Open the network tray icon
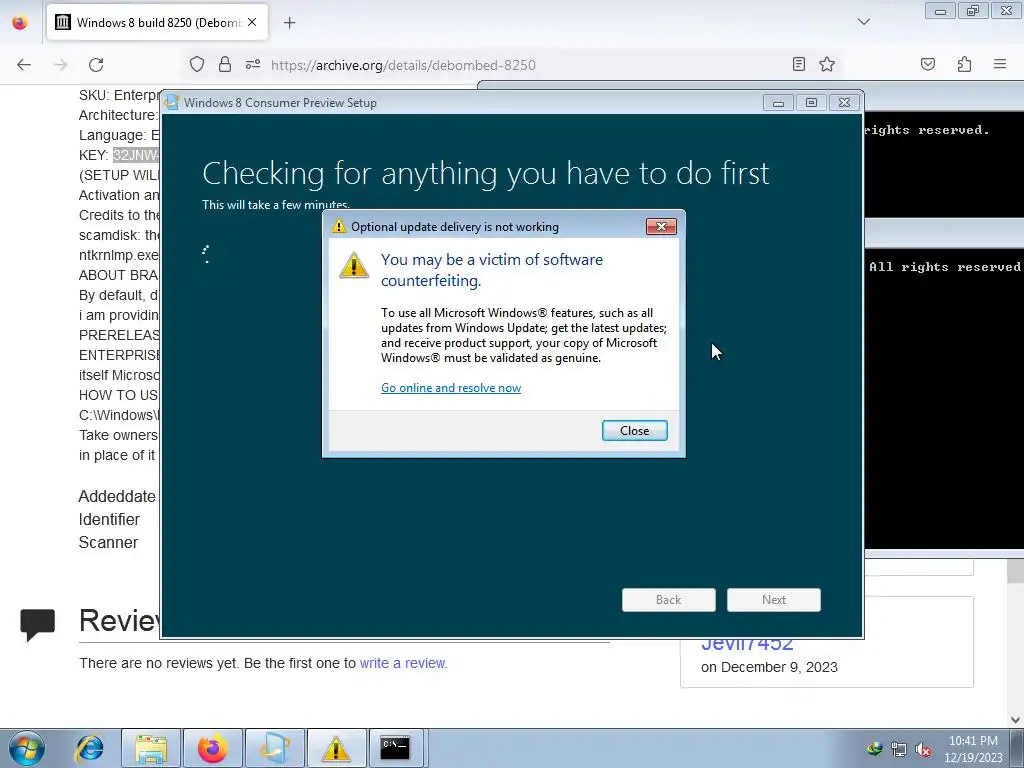Screen dimensions: 1024x768 coord(899,750)
